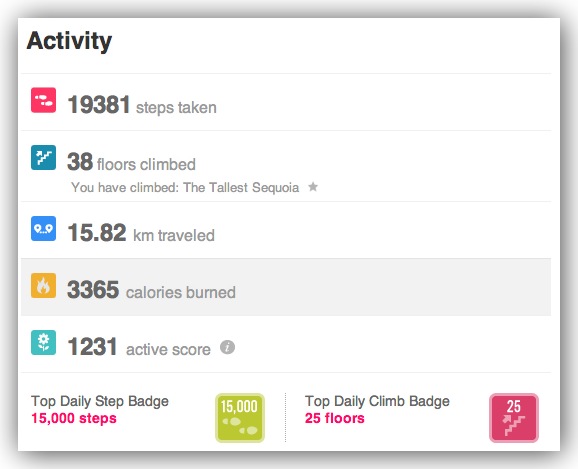Click the Top Daily Step Badge label

click(x=100, y=401)
